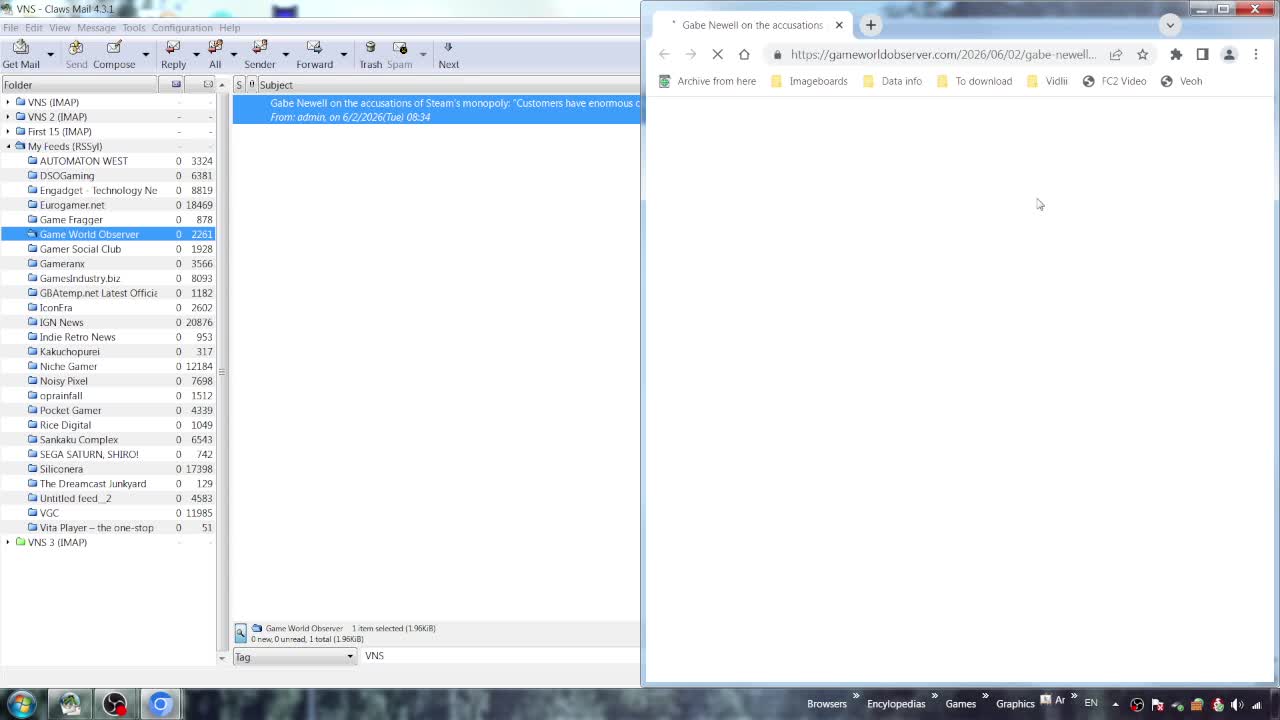Expand the VNS 3 (IMAP) account
The image size is (1280, 720).
tap(8, 542)
